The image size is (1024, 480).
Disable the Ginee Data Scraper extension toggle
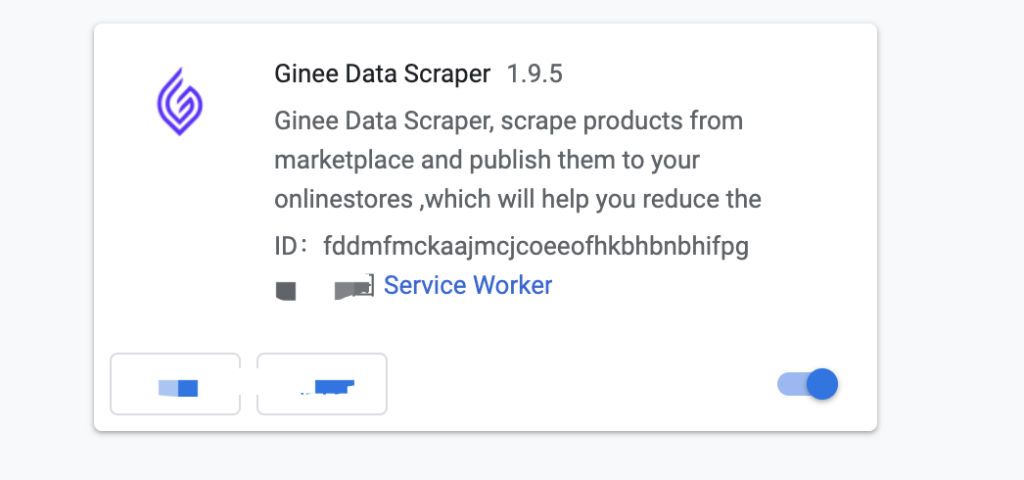808,384
